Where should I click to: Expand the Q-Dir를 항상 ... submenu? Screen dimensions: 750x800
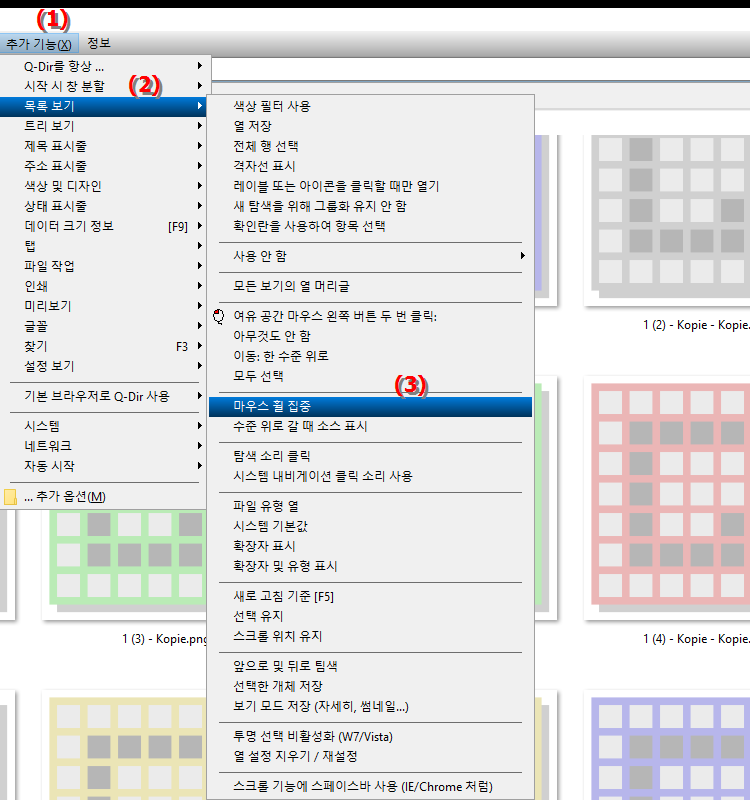coord(104,66)
